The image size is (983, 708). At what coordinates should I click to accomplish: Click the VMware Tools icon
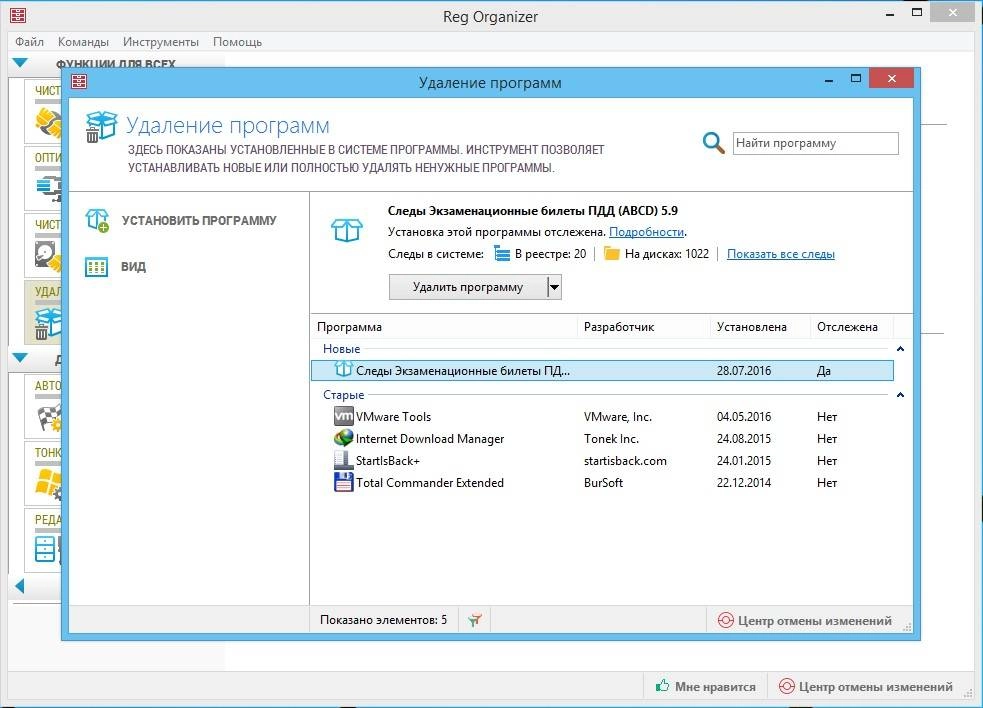click(344, 416)
